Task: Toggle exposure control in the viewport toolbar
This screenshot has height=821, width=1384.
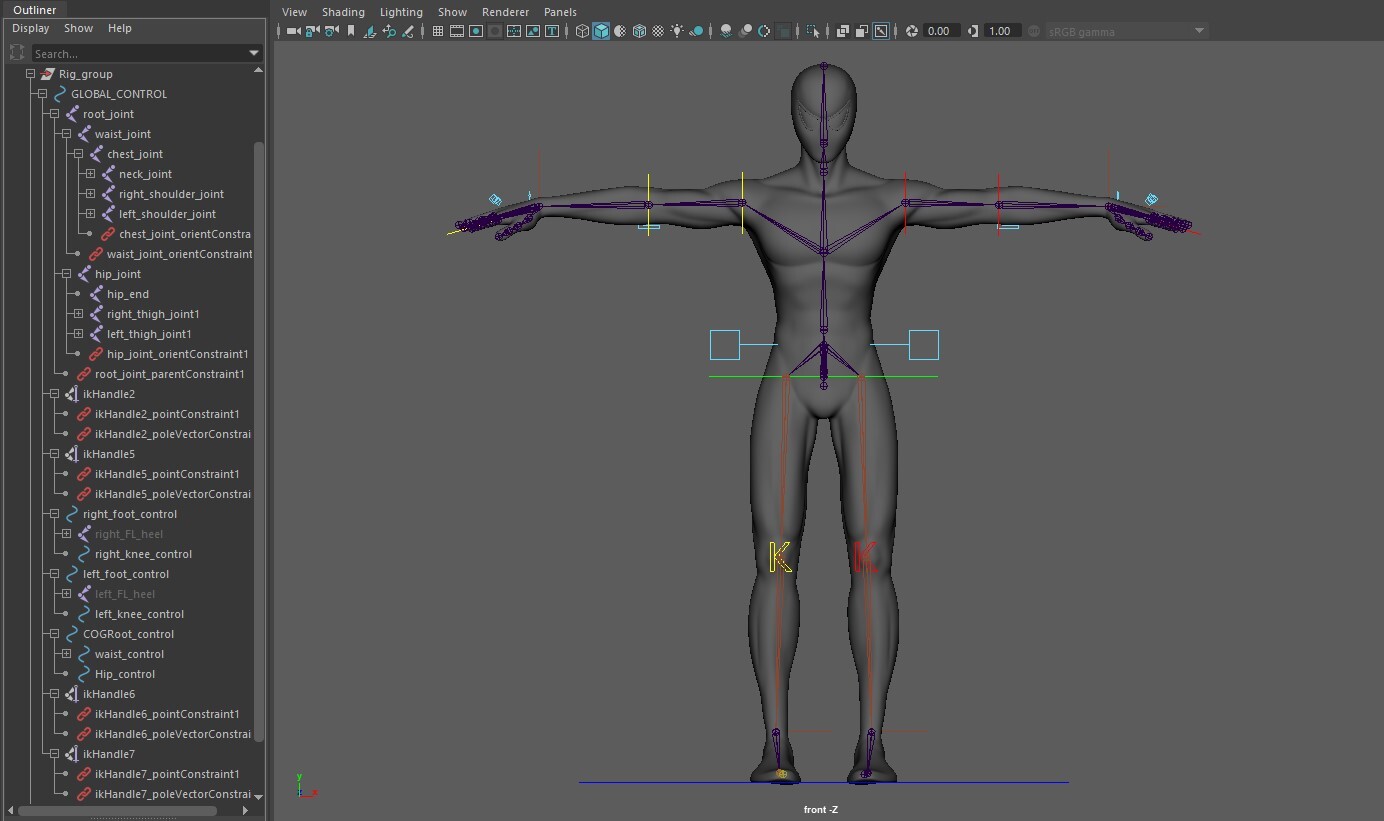Action: pyautogui.click(x=912, y=31)
